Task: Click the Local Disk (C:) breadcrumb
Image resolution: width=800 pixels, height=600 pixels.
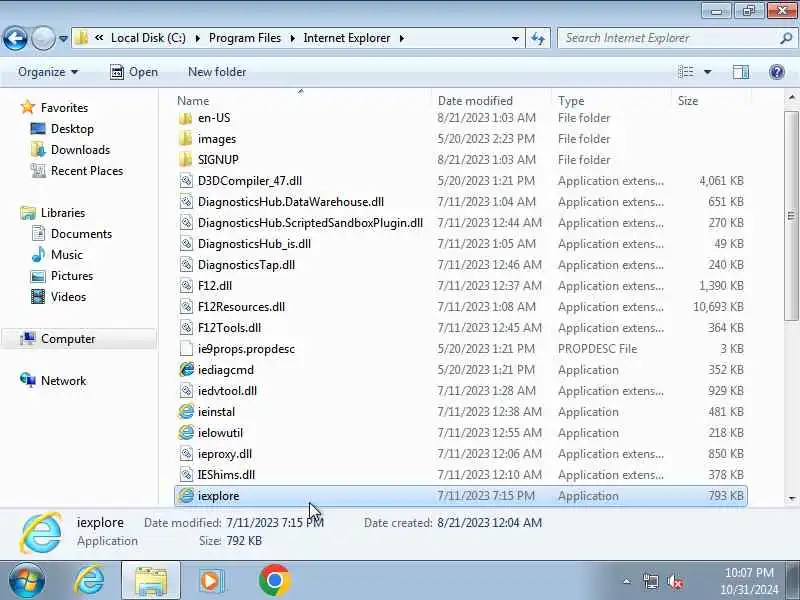Action: [148, 38]
